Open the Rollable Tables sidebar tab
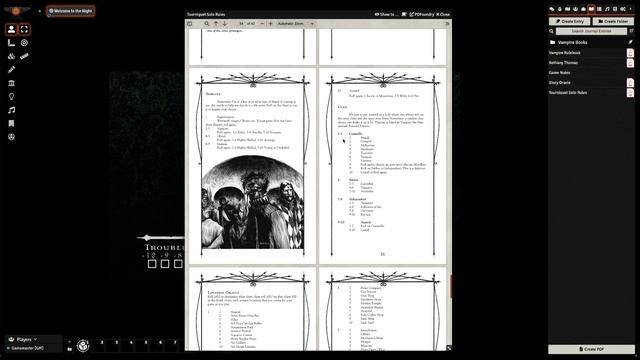The image size is (640, 360). pos(599,9)
